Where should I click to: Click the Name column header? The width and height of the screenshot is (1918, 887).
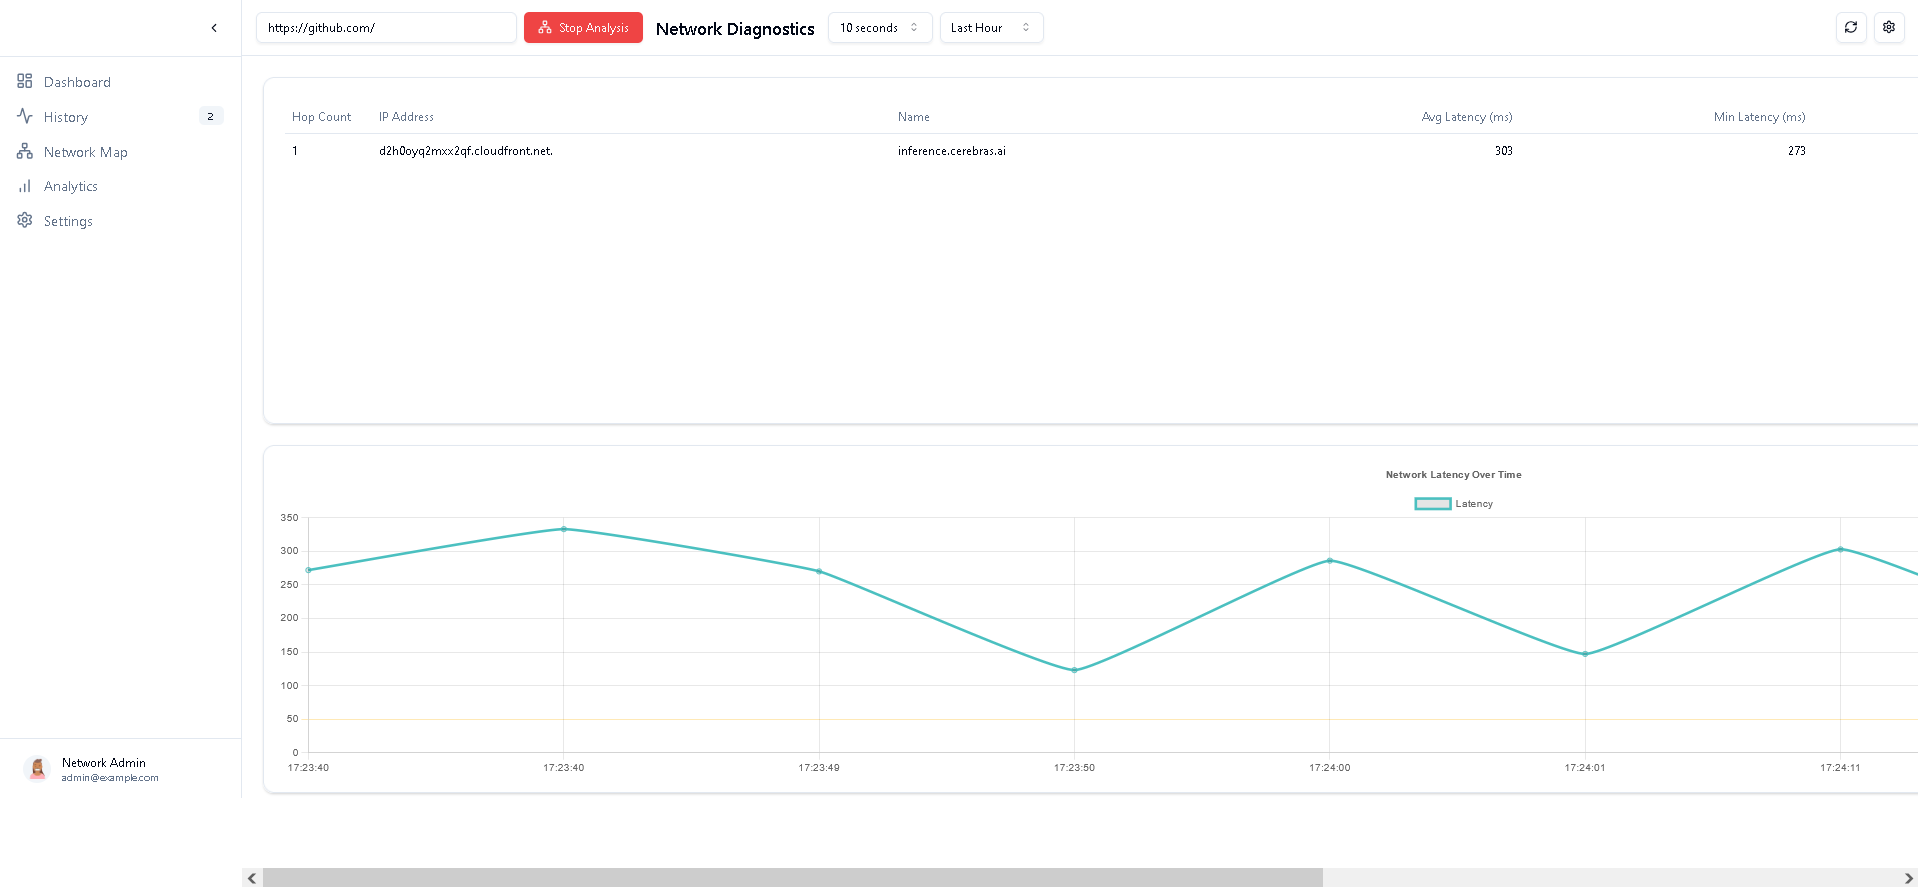pos(914,117)
